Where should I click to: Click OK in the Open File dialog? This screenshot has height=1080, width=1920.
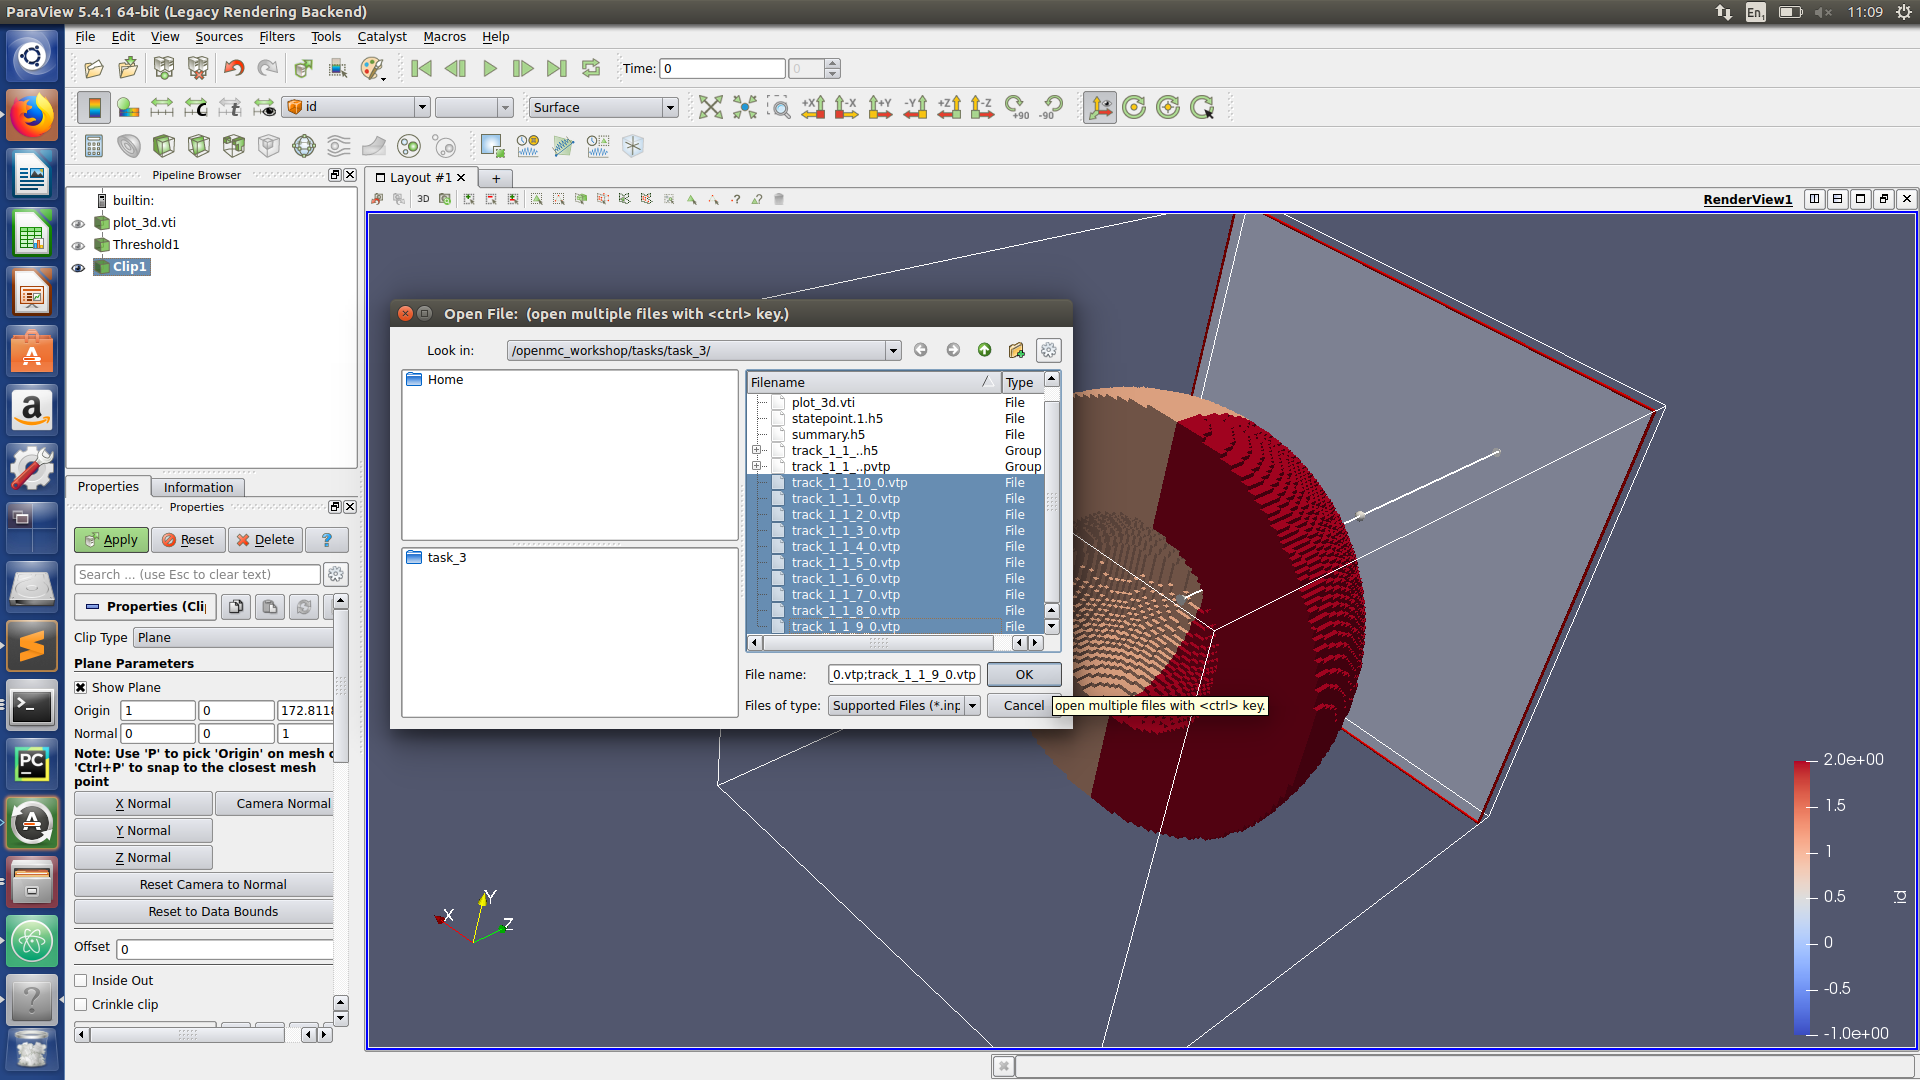click(x=1024, y=674)
